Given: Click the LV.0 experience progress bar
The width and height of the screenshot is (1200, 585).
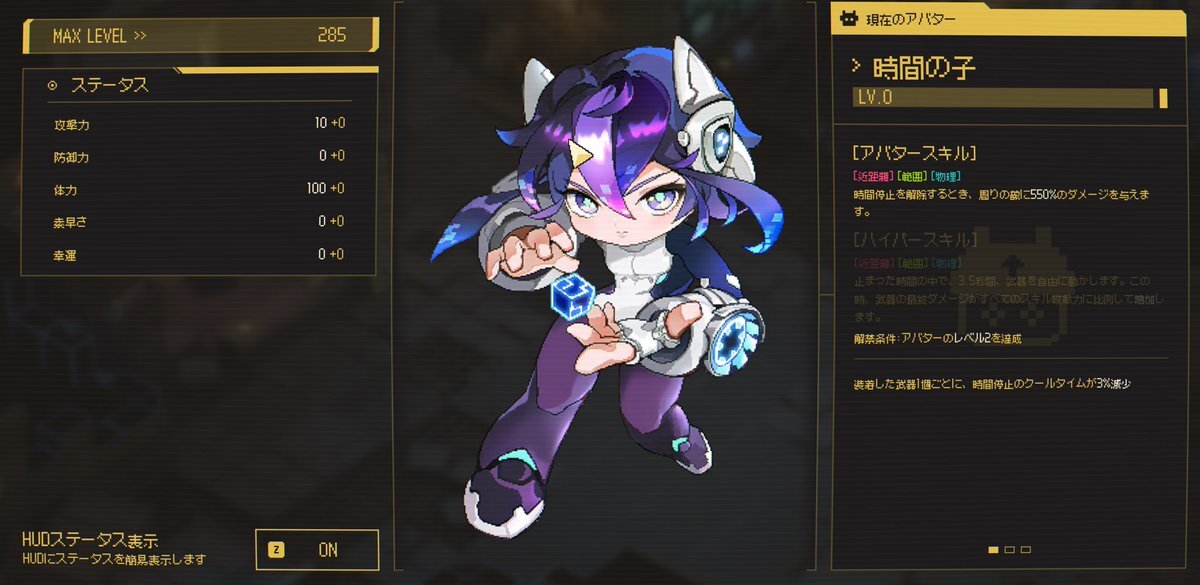Looking at the screenshot, I should 1010,97.
